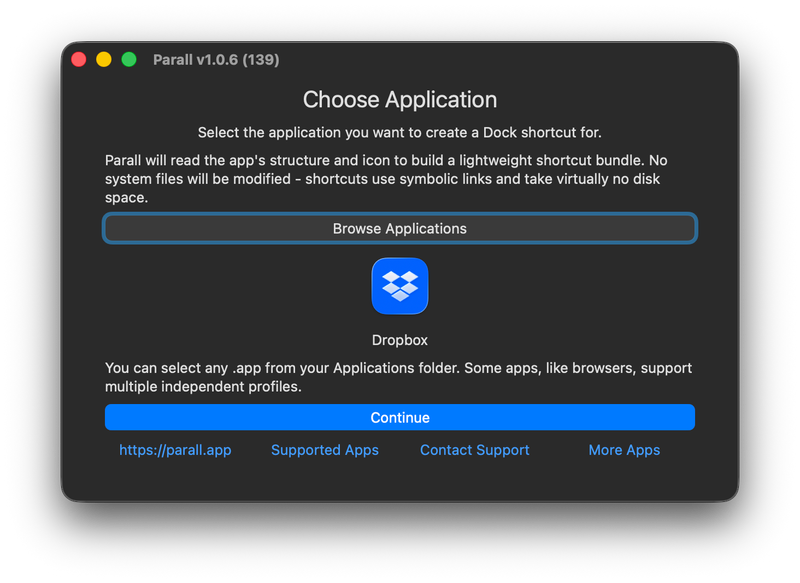Viewport: 800px width, 583px height.
Task: Click the Parall v1.0.6 (139) window title
Action: click(x=216, y=60)
